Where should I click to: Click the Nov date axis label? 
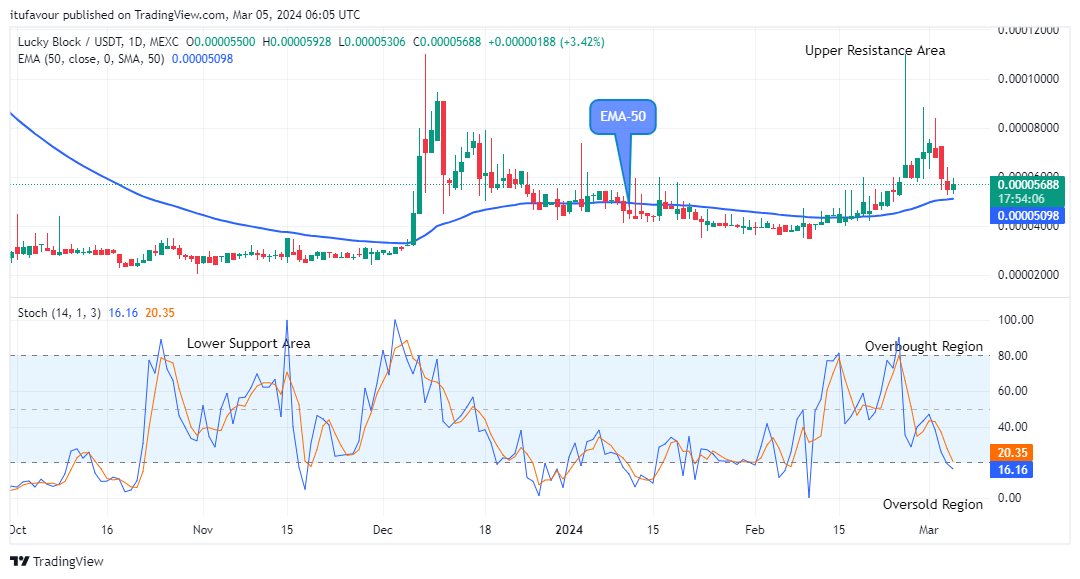click(x=202, y=529)
